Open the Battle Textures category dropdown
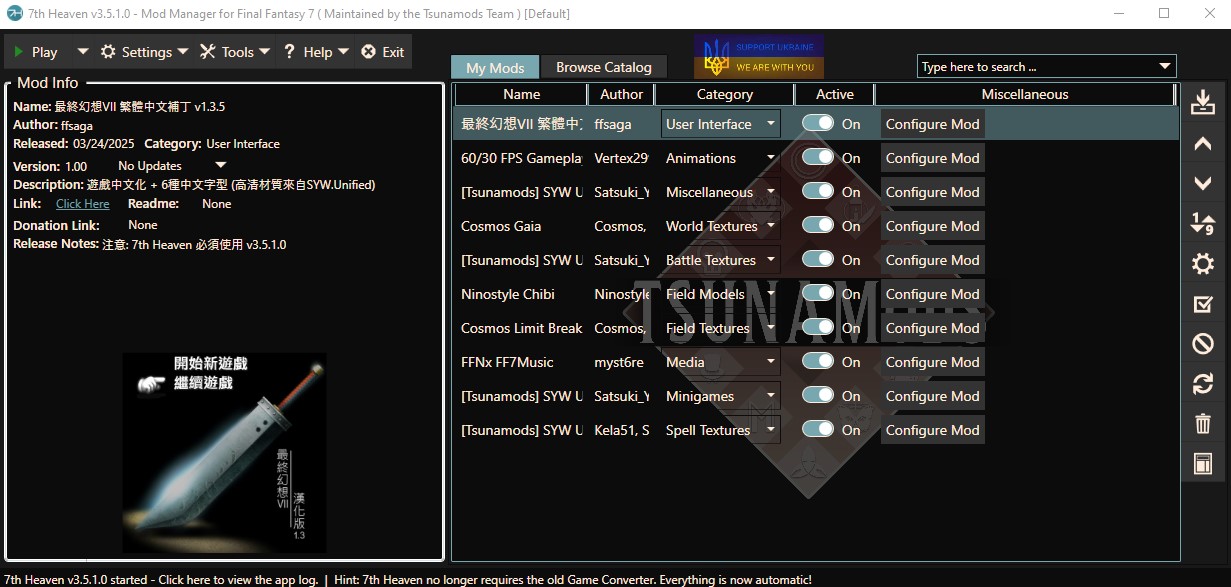 click(721, 260)
